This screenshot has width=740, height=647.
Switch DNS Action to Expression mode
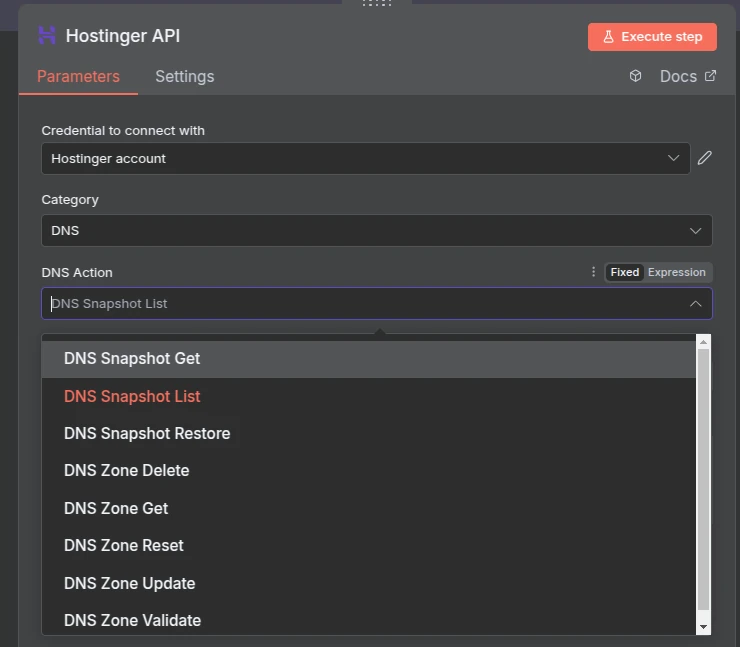pos(677,272)
